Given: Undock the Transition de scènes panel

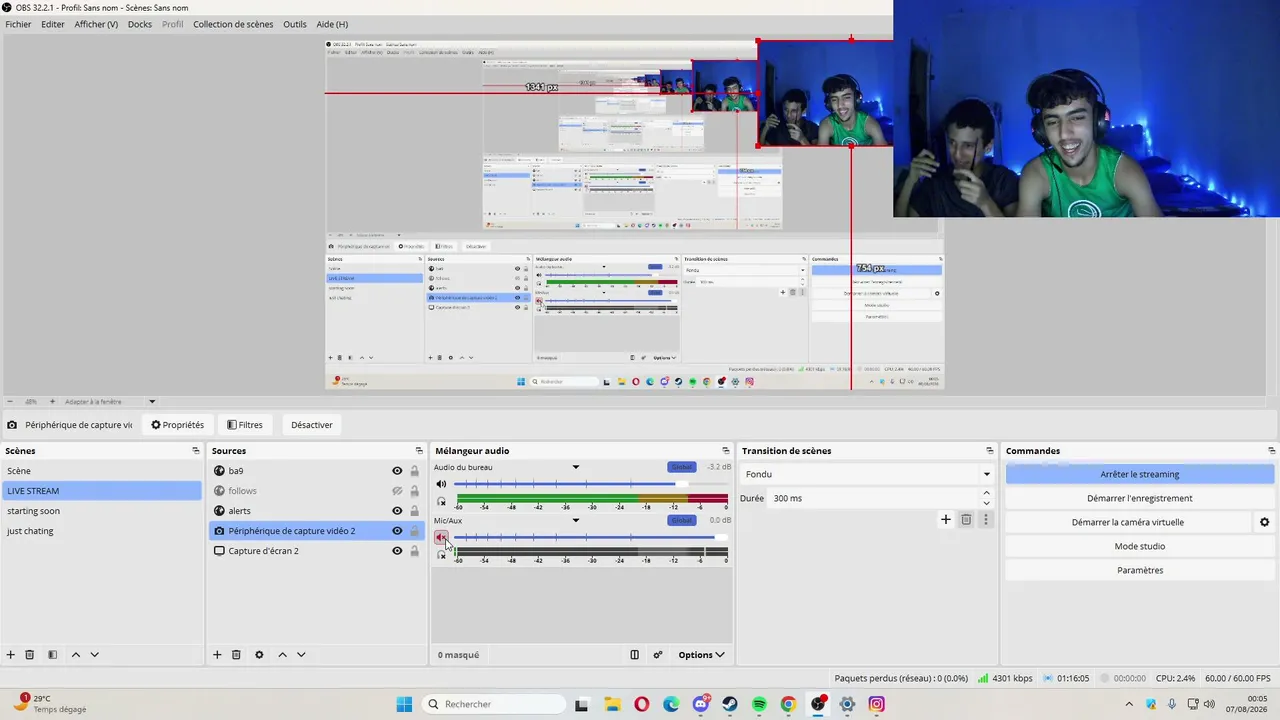Looking at the screenshot, I should click(x=990, y=451).
